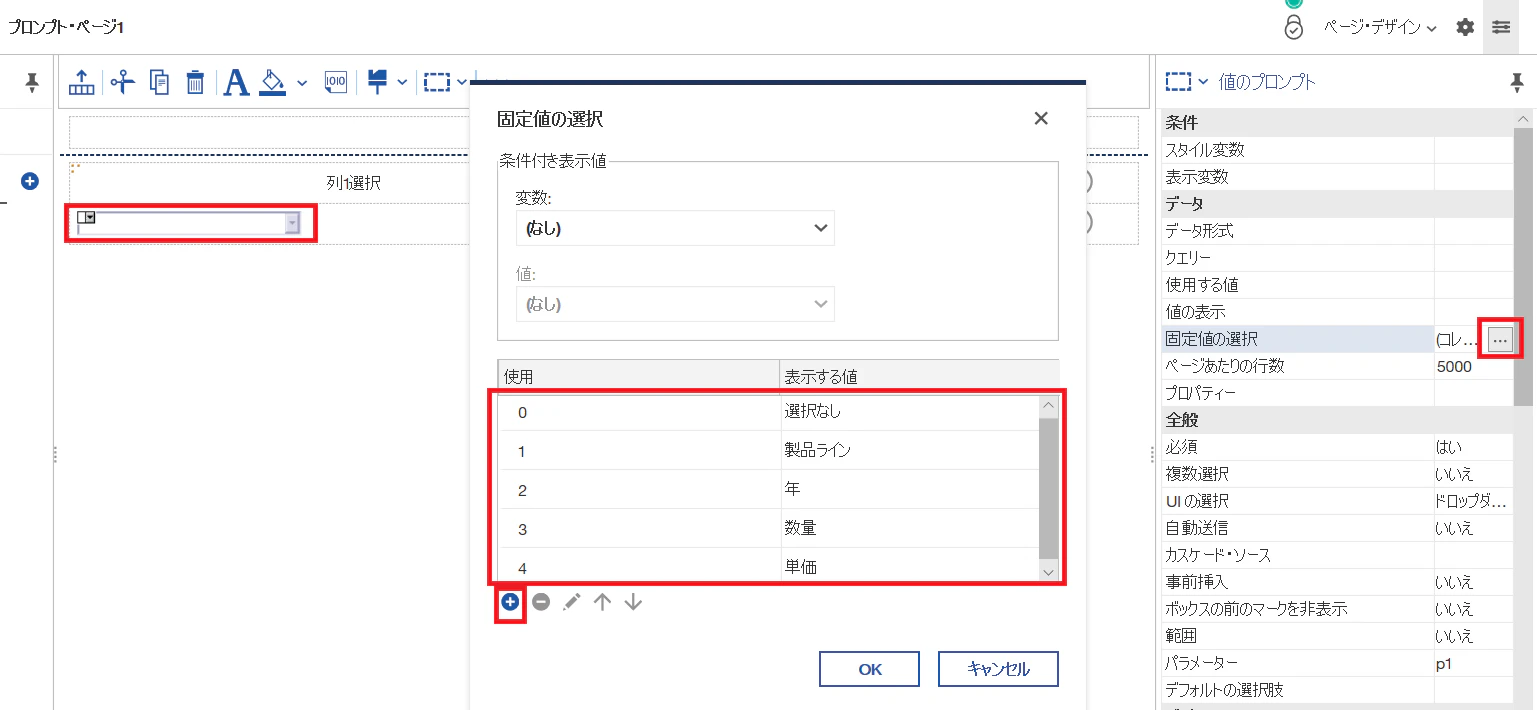Click OK in the 固定値の選択 dialog
The height and width of the screenshot is (710, 1537).
coord(870,669)
